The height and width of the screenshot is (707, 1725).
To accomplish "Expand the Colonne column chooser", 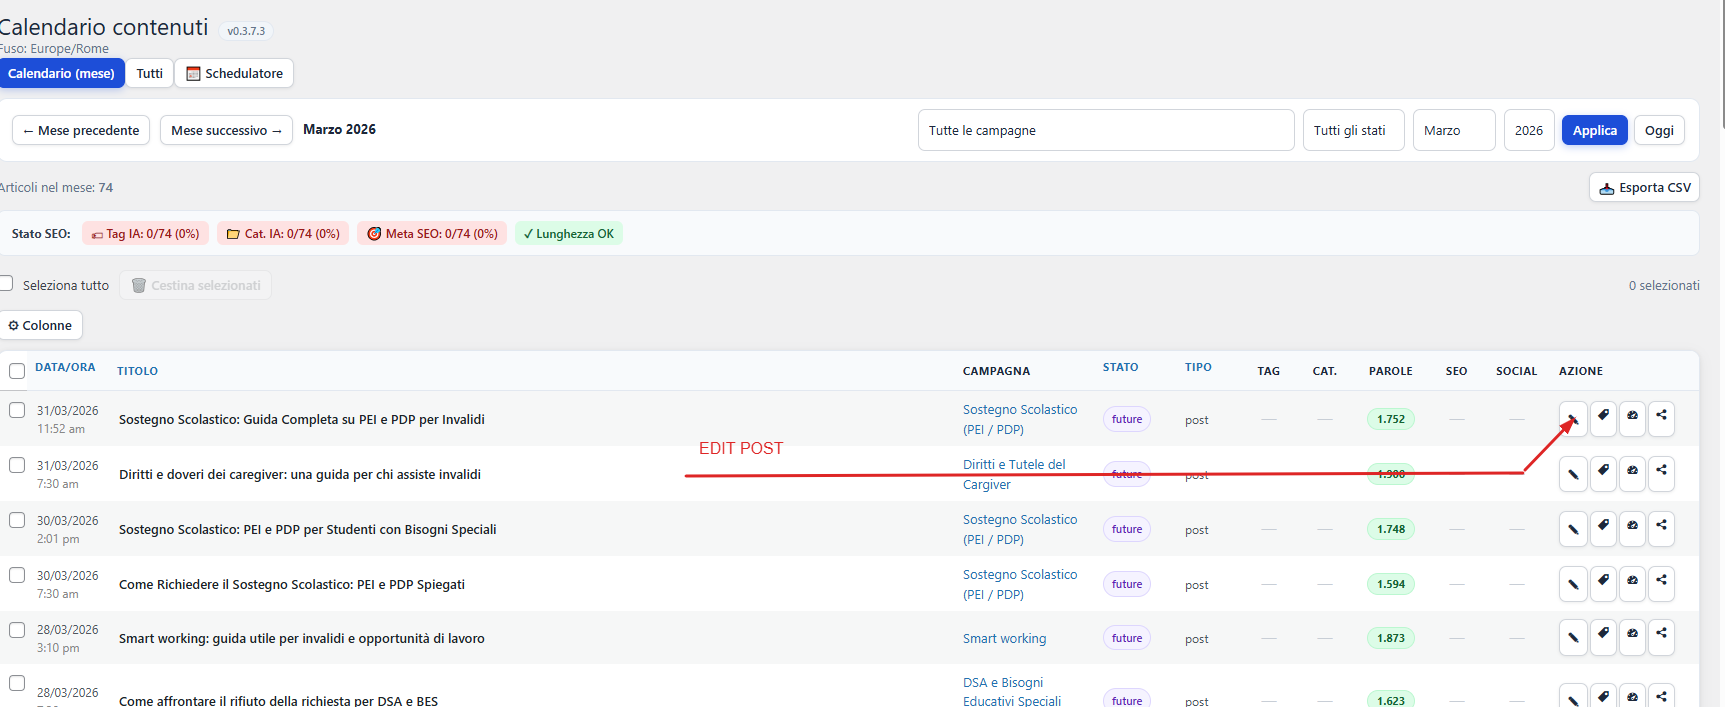I will pyautogui.click(x=41, y=325).
